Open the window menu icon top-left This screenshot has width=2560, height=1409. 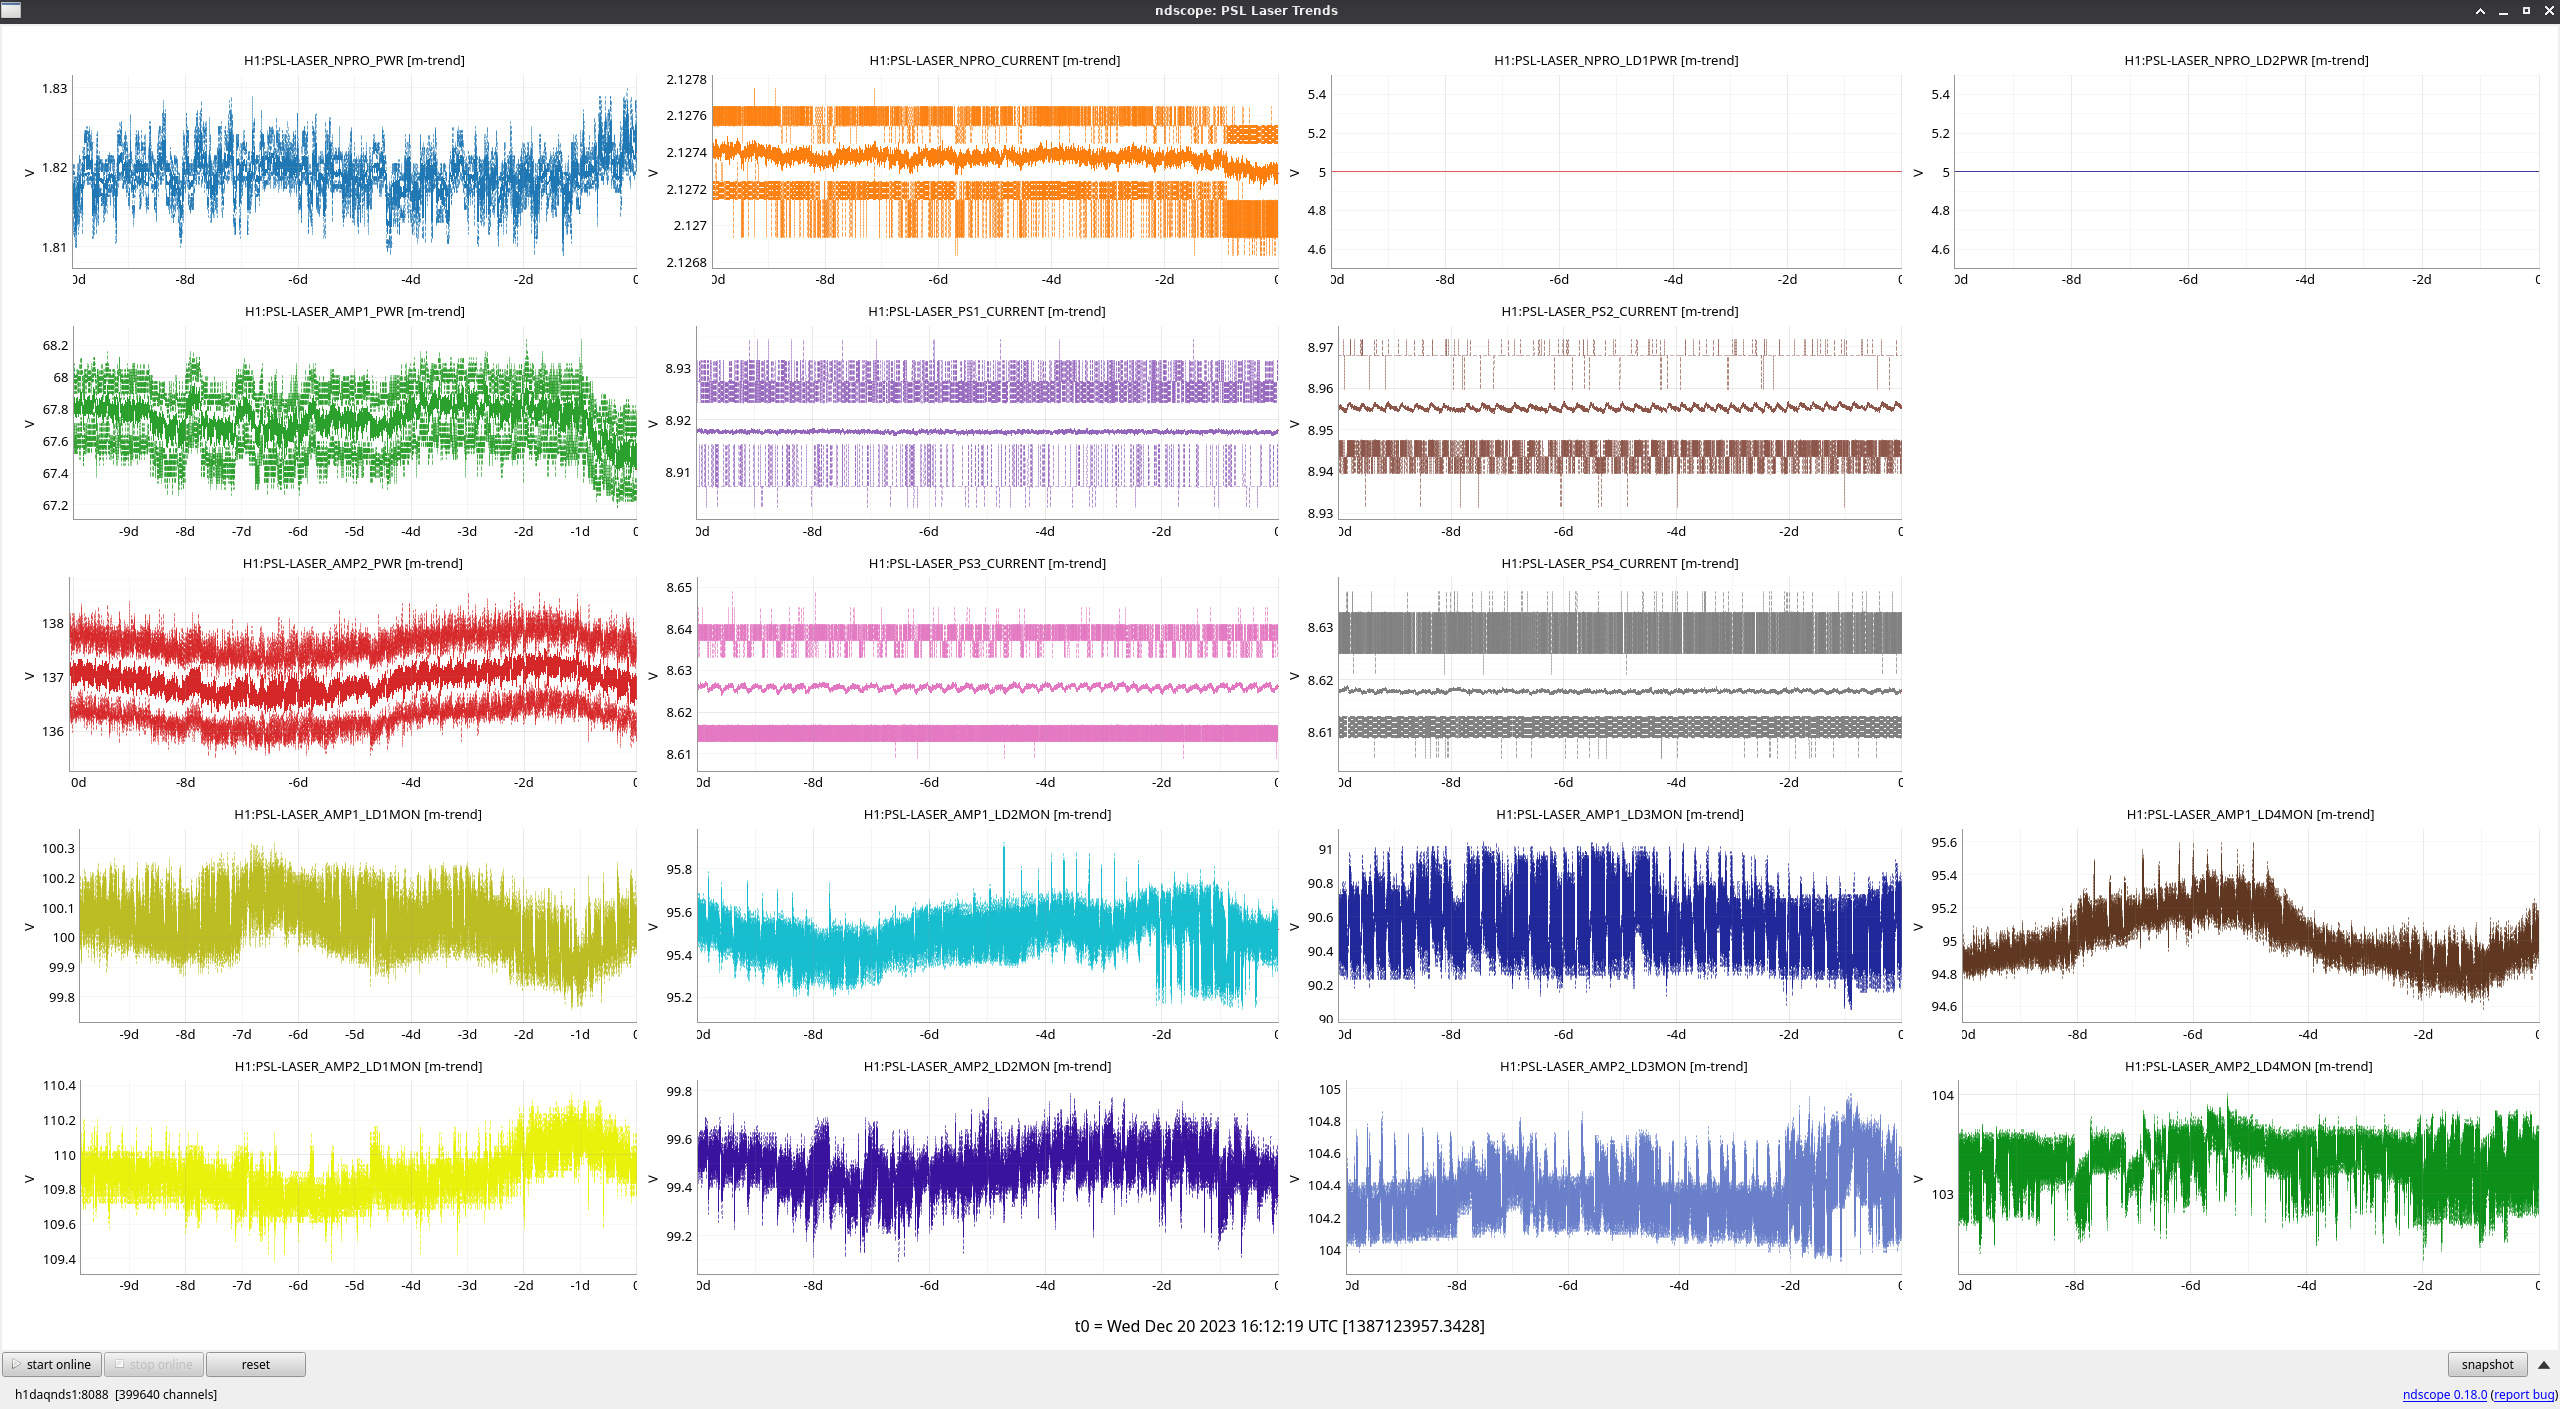(x=11, y=10)
